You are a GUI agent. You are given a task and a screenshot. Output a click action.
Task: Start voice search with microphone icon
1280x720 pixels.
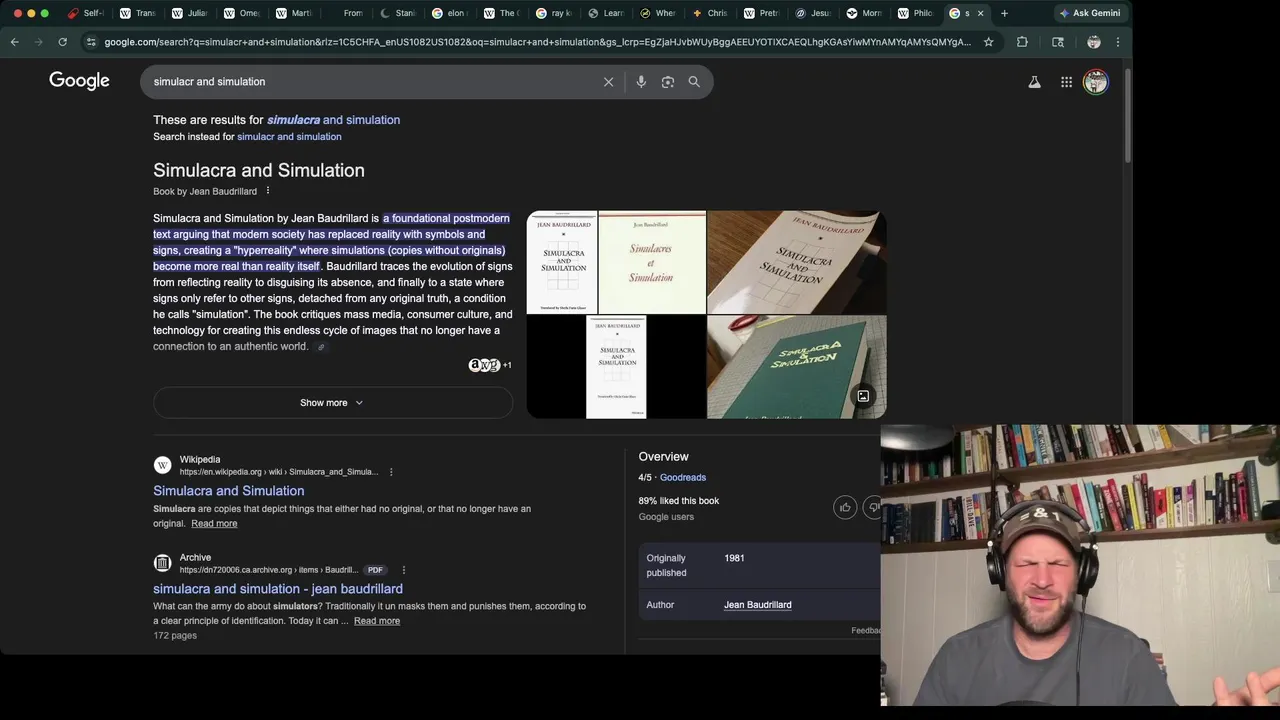coord(641,82)
